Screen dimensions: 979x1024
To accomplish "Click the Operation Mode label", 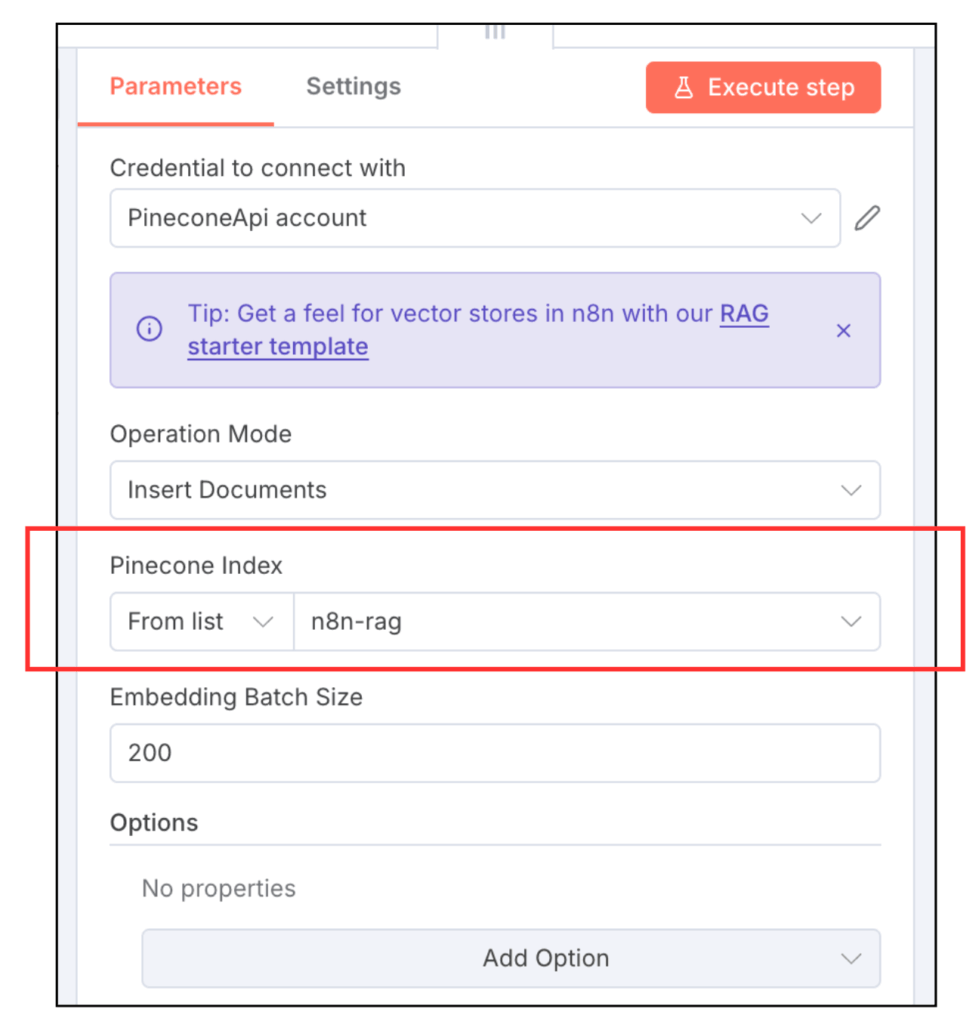I will [200, 435].
